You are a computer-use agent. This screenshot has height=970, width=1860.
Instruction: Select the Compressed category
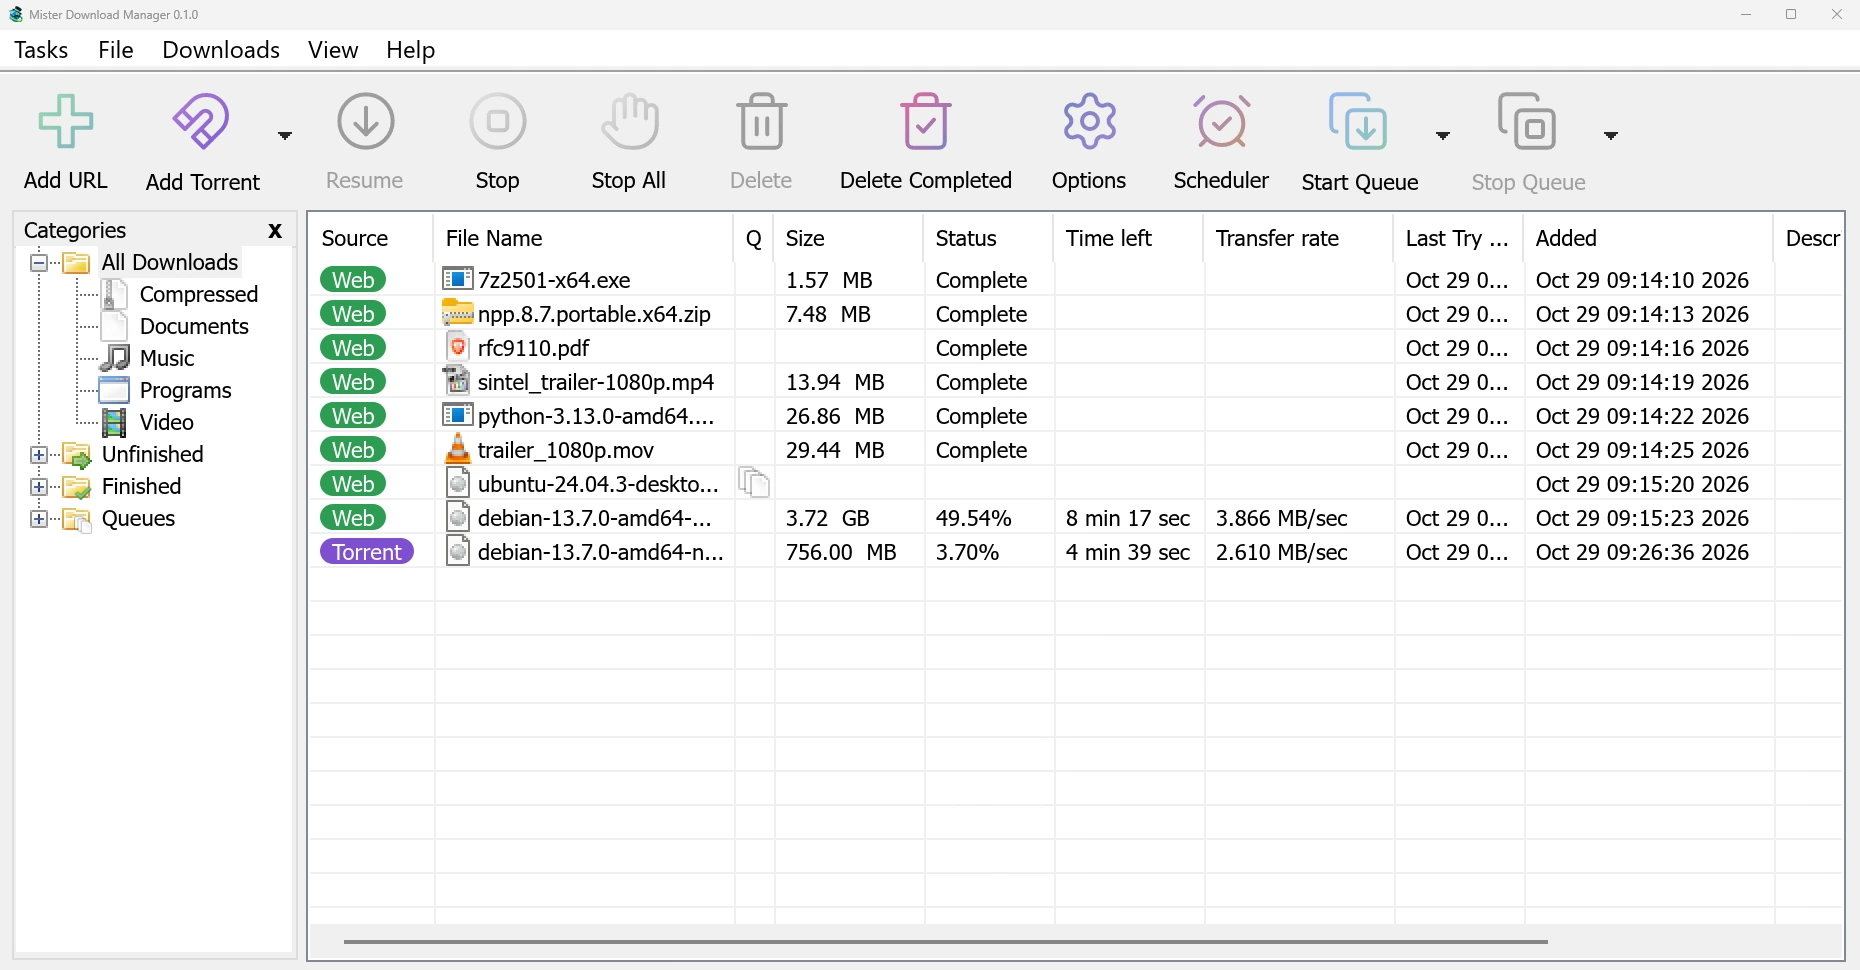pyautogui.click(x=199, y=294)
